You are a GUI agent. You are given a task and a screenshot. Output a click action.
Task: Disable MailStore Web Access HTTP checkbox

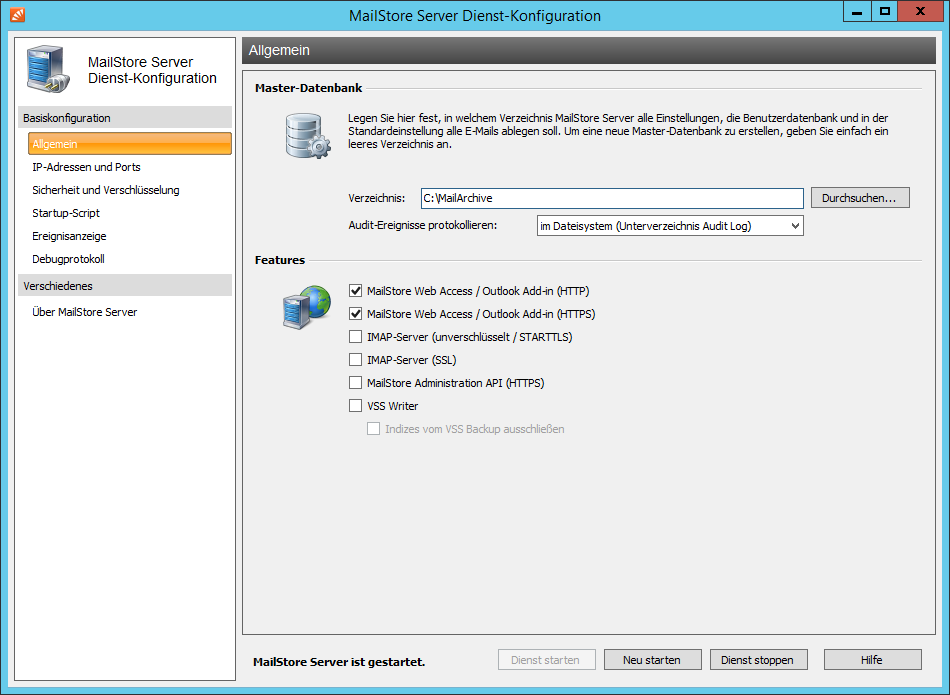click(x=356, y=291)
